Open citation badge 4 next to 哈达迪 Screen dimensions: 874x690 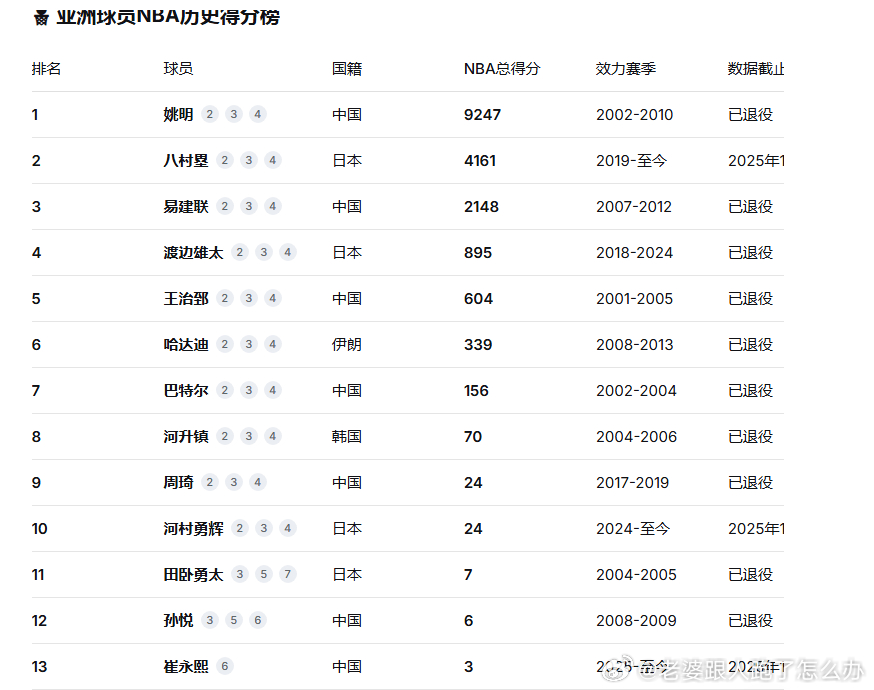pyautogui.click(x=273, y=344)
